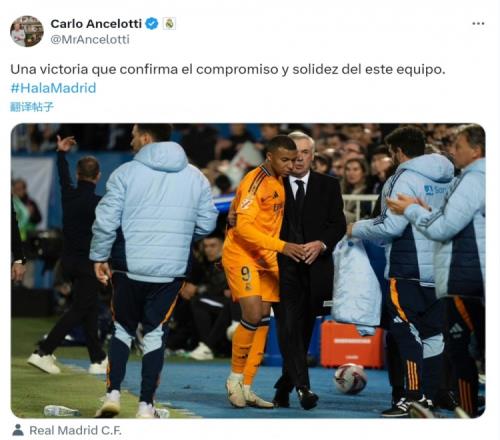Click the tagged-person icon below the photo

click(18, 430)
